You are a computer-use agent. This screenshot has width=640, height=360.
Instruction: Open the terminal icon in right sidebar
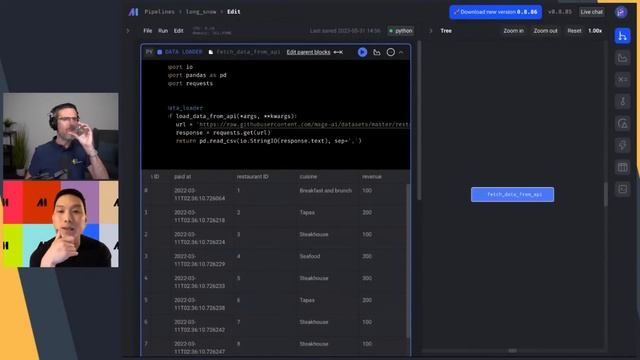[622, 189]
